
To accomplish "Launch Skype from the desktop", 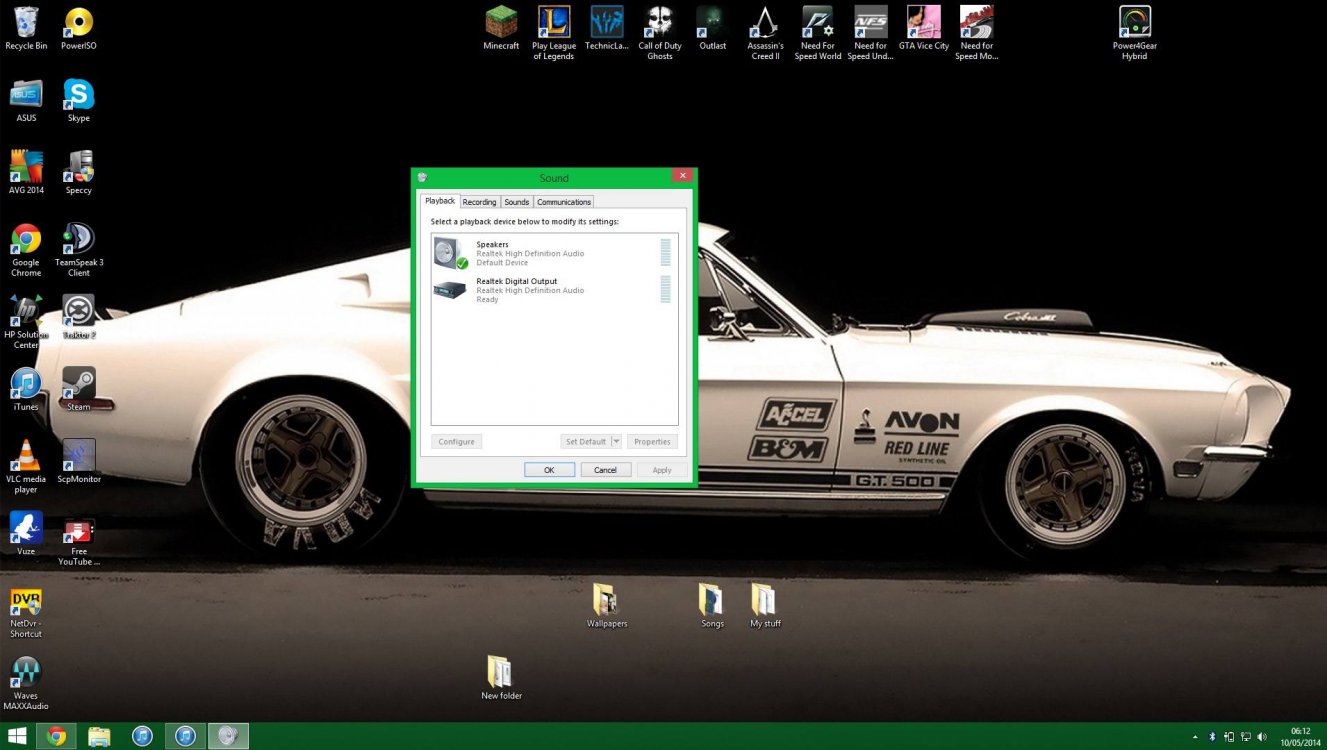I will tap(79, 100).
